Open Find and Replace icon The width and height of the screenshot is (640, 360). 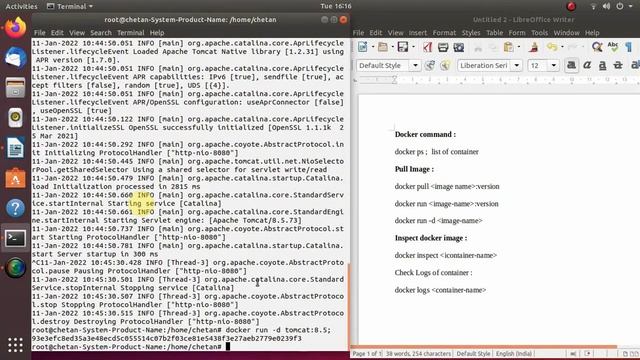[597, 47]
